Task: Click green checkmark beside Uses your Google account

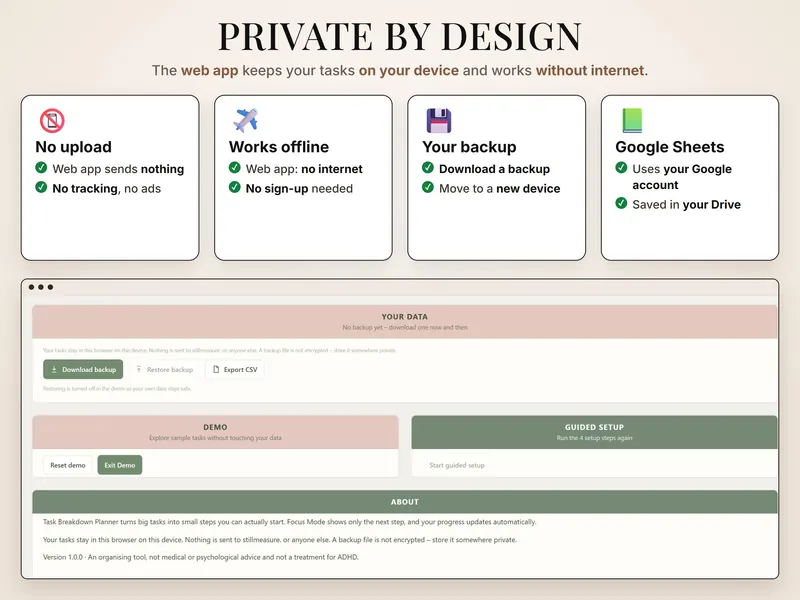Action: (621, 167)
